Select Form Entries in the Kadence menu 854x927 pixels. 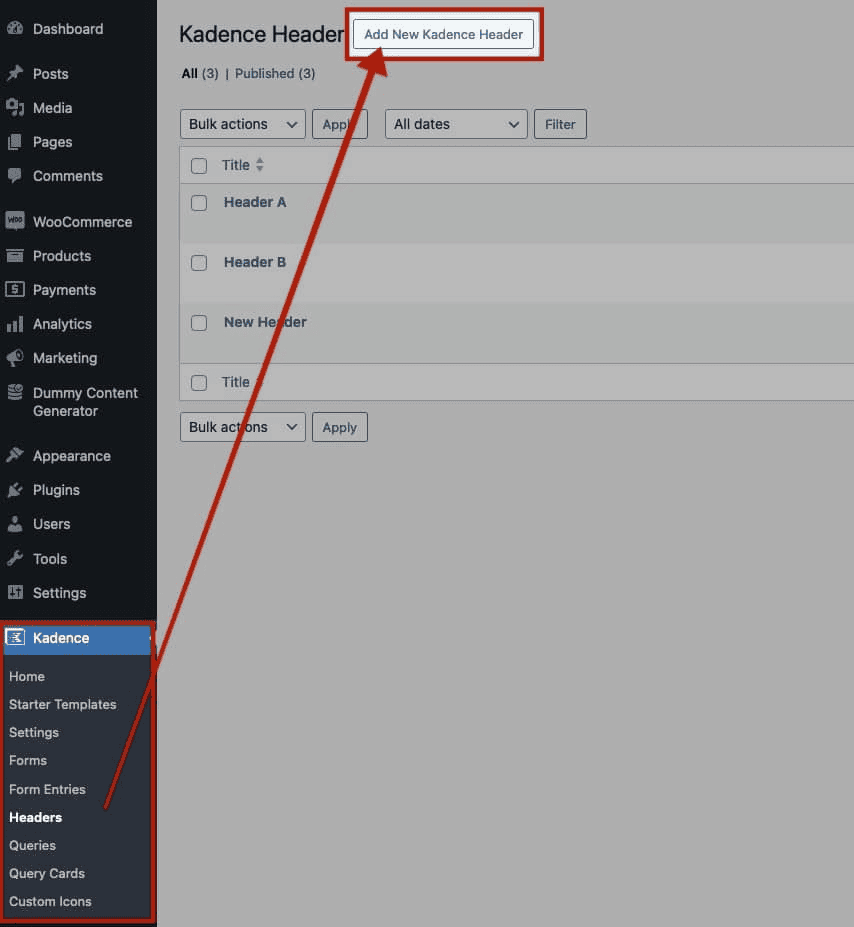[47, 789]
